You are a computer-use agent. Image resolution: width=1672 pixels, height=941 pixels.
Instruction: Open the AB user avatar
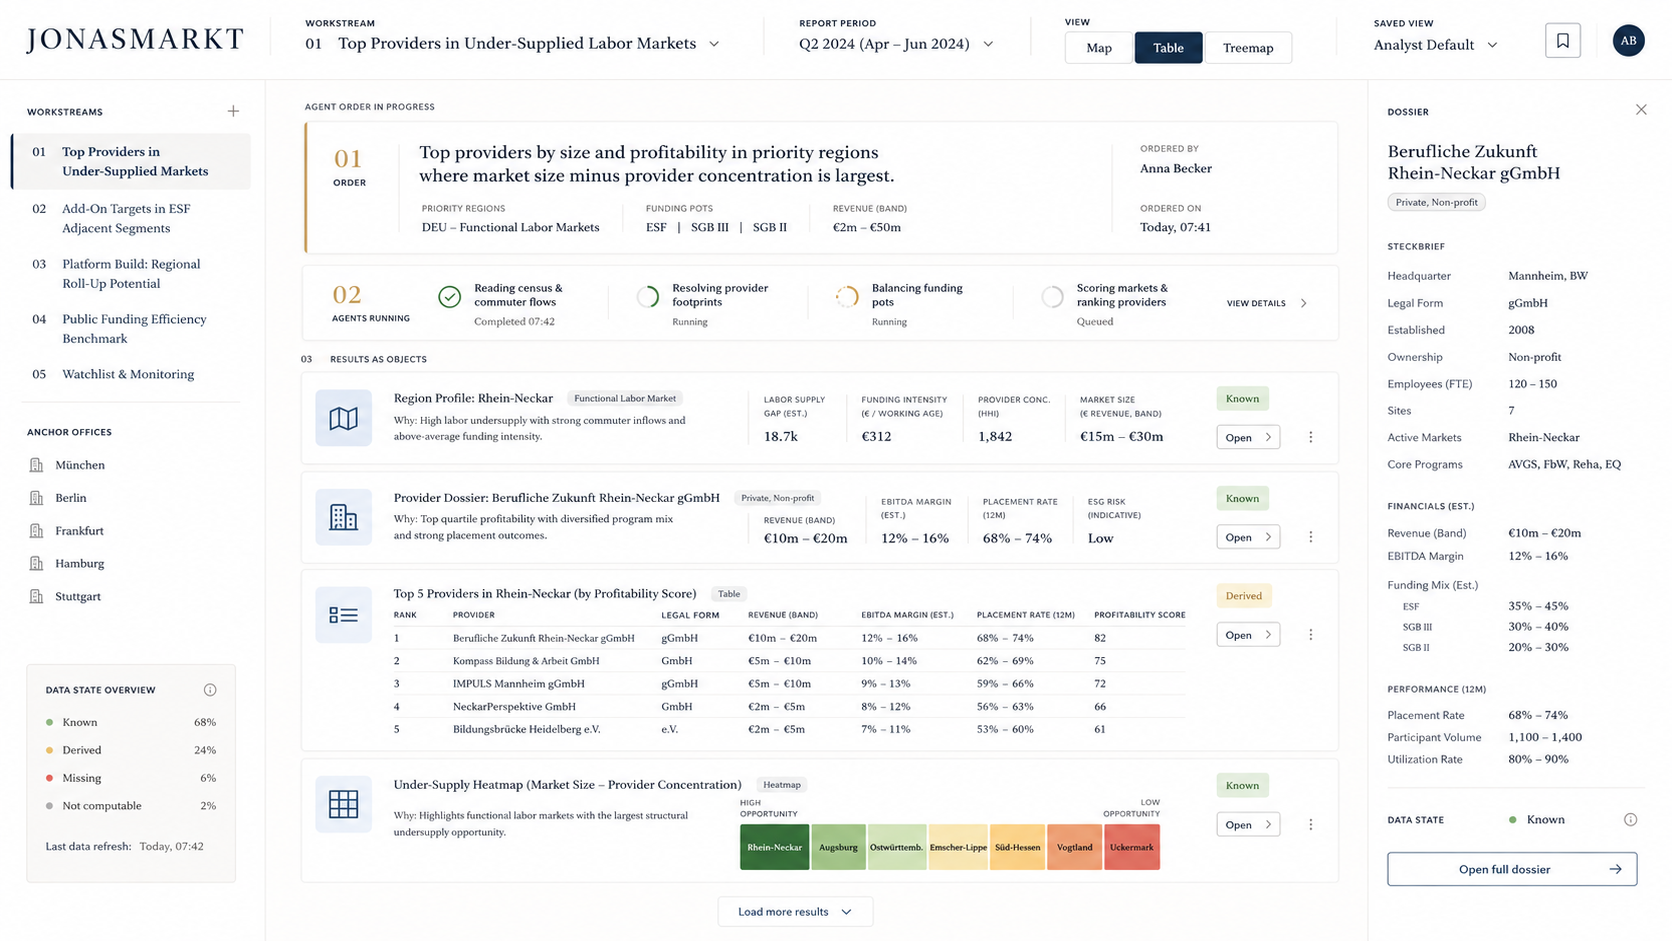click(1628, 41)
